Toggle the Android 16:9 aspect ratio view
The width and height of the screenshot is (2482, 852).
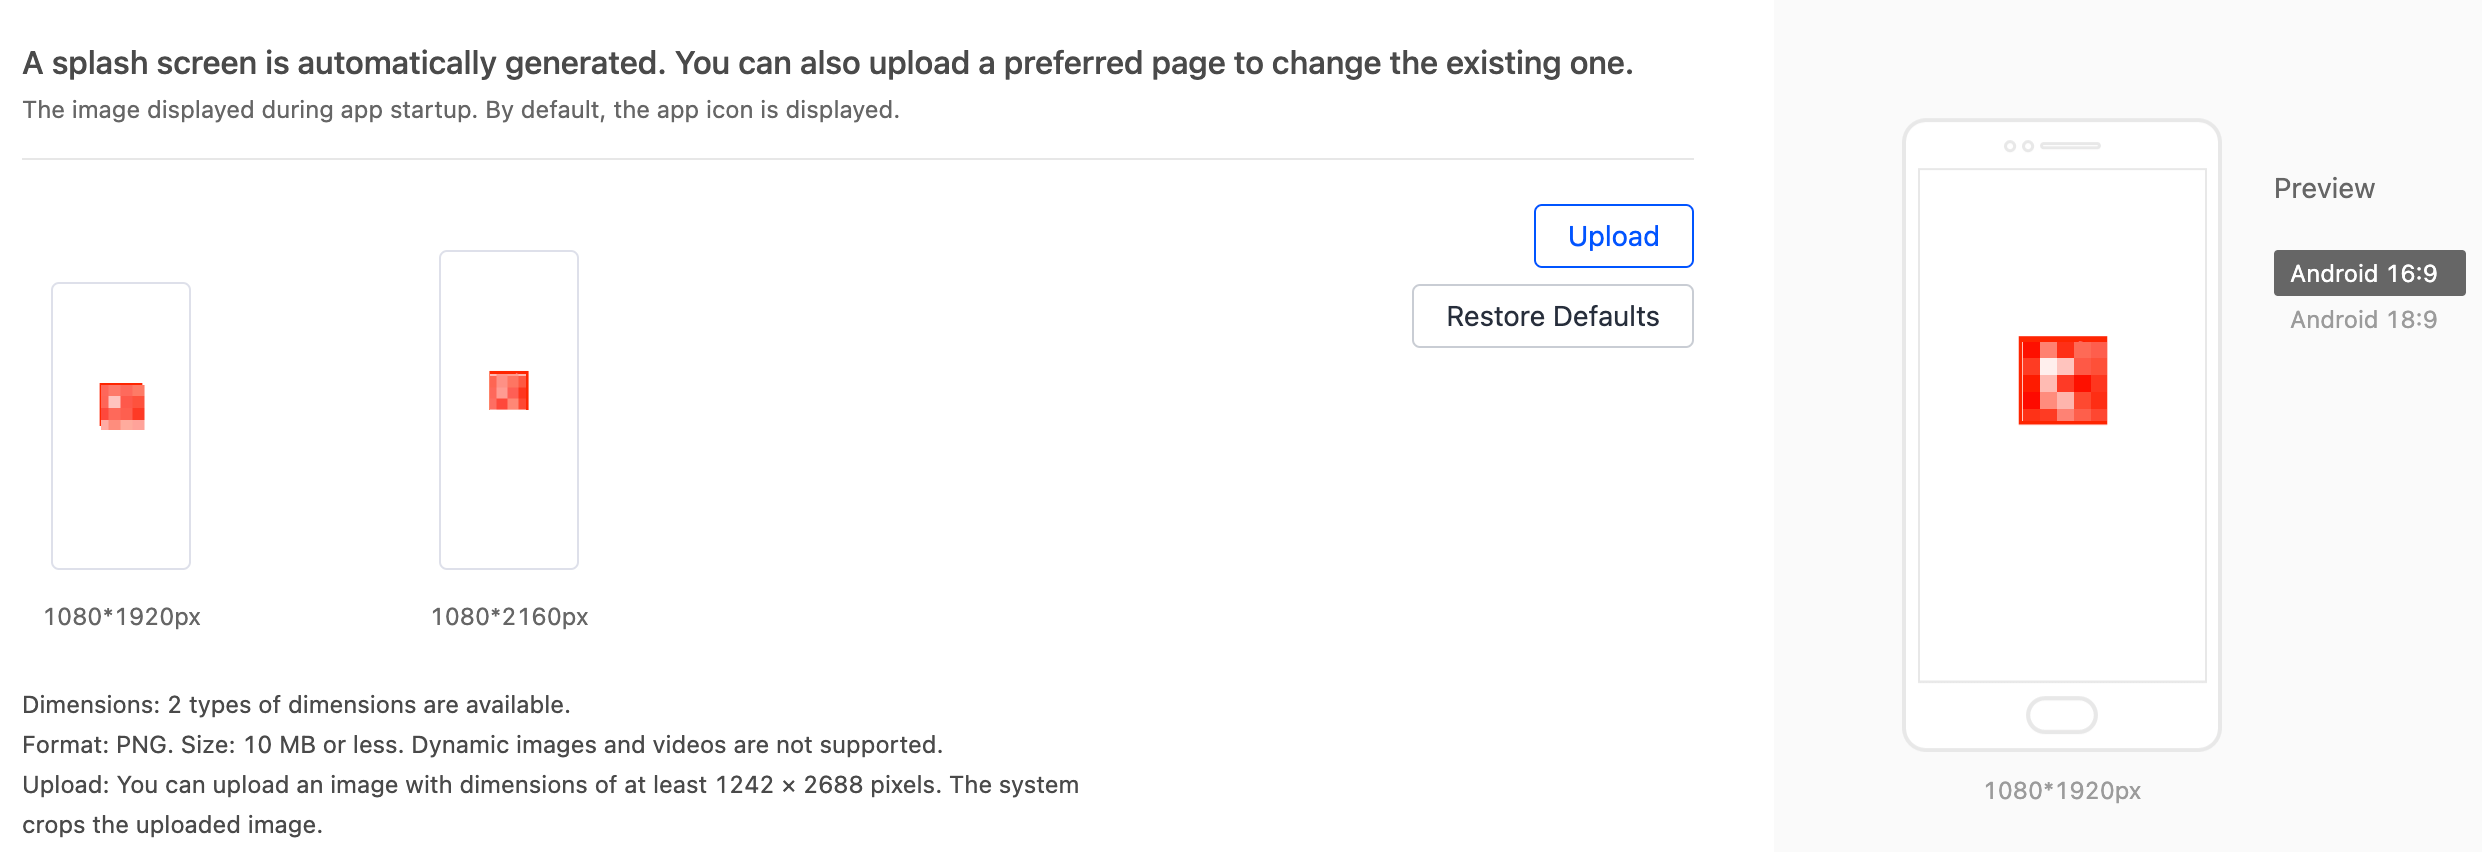click(2368, 273)
